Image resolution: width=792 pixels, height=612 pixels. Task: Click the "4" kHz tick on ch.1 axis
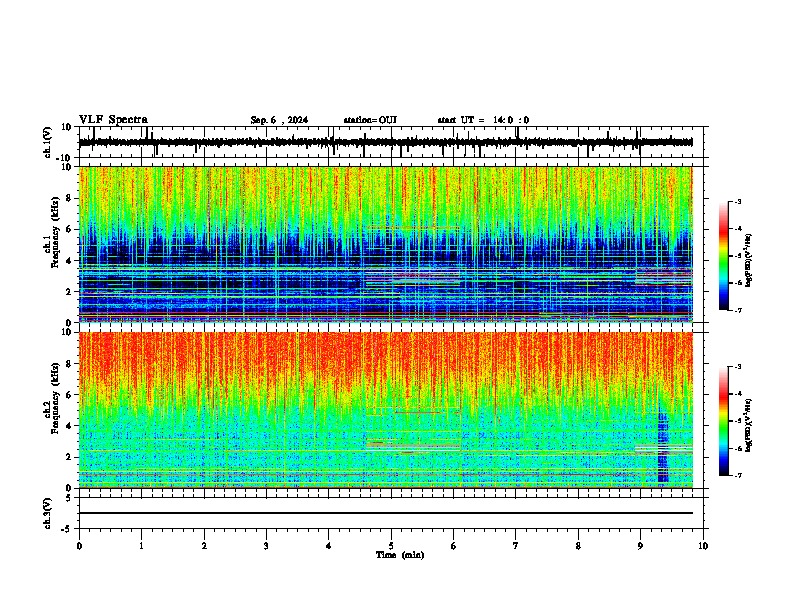(x=69, y=261)
